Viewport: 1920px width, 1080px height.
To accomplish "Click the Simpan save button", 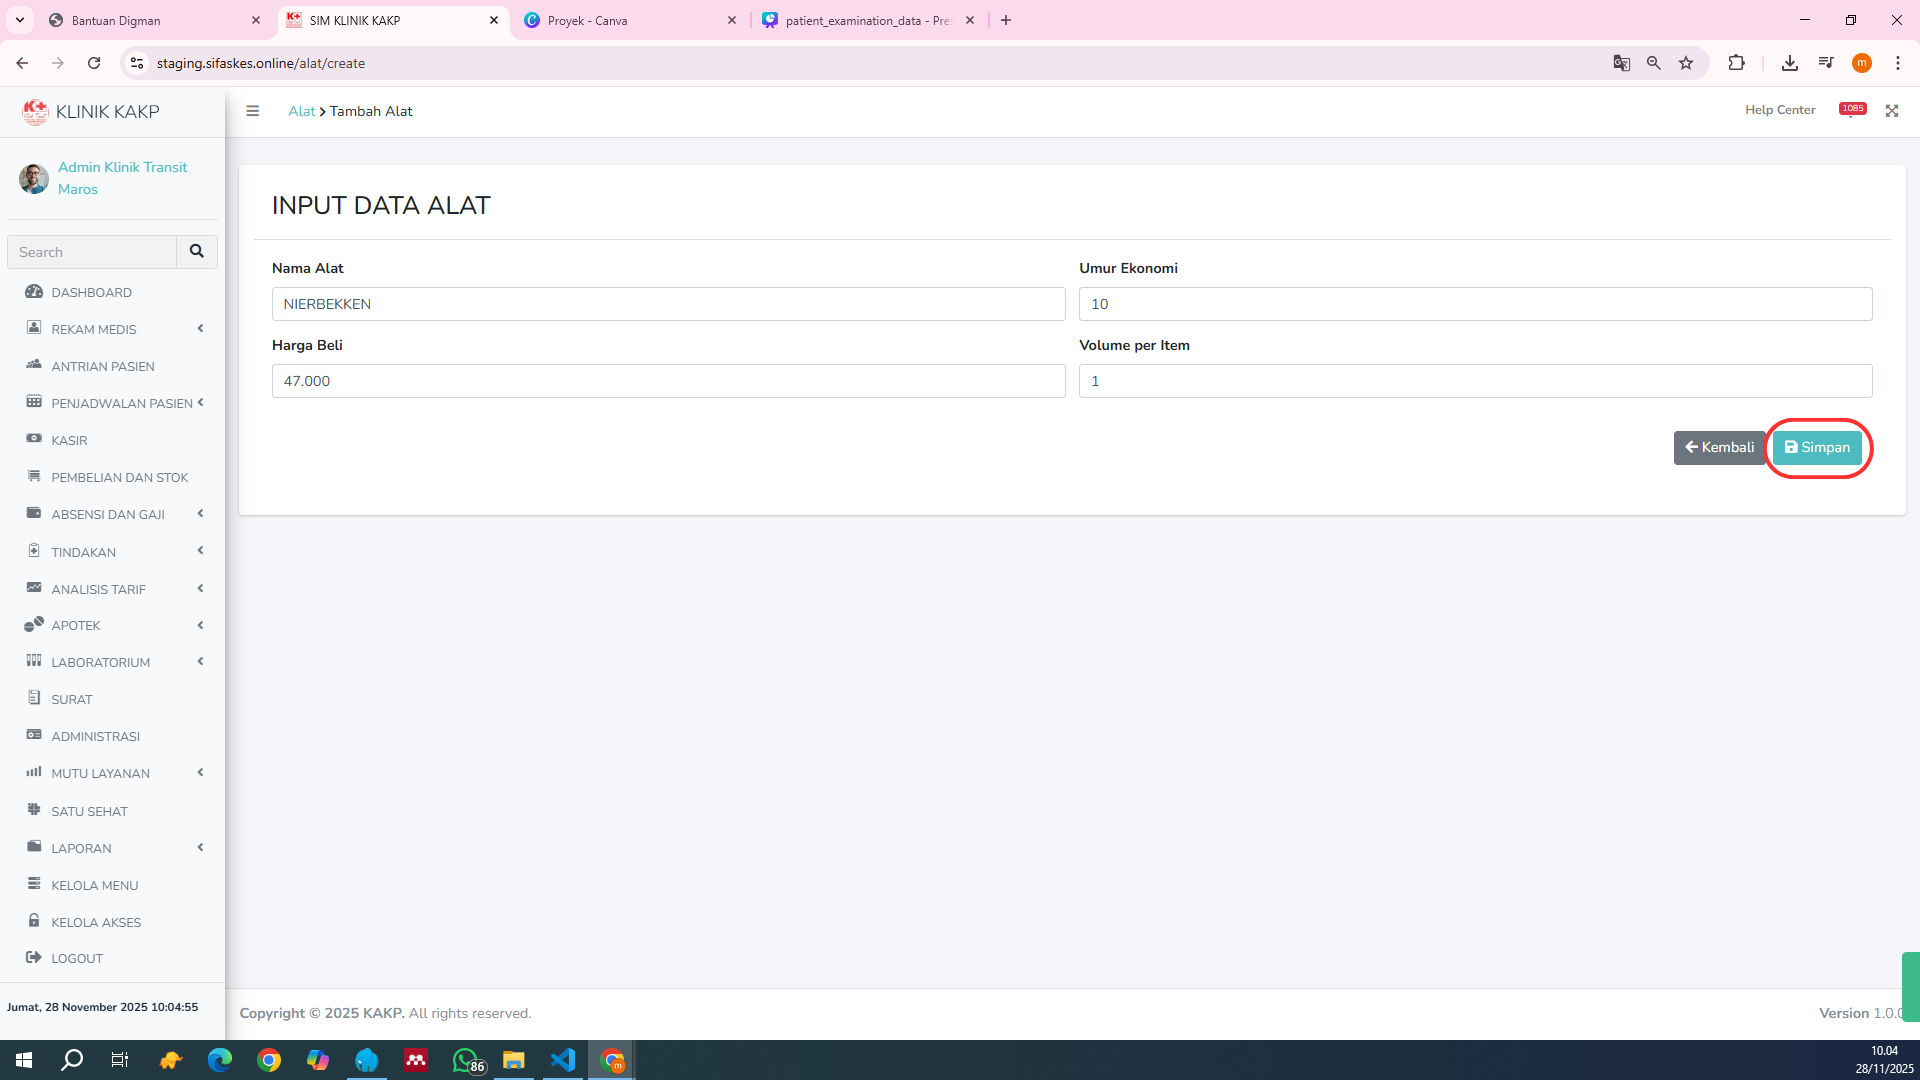I will pyautogui.click(x=1817, y=447).
